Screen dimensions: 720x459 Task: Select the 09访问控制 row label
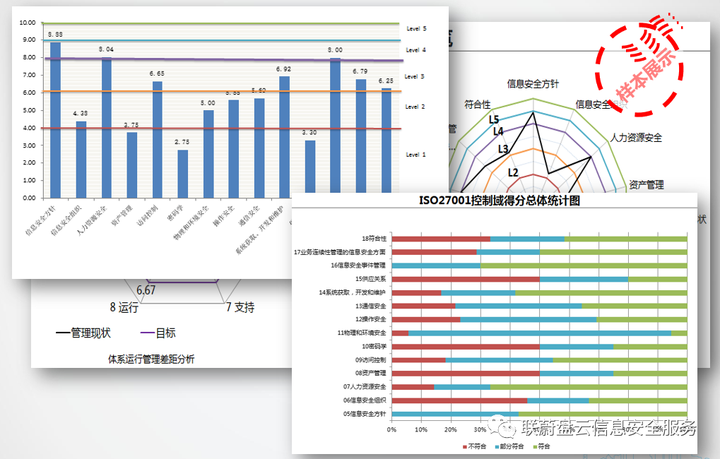pos(371,360)
